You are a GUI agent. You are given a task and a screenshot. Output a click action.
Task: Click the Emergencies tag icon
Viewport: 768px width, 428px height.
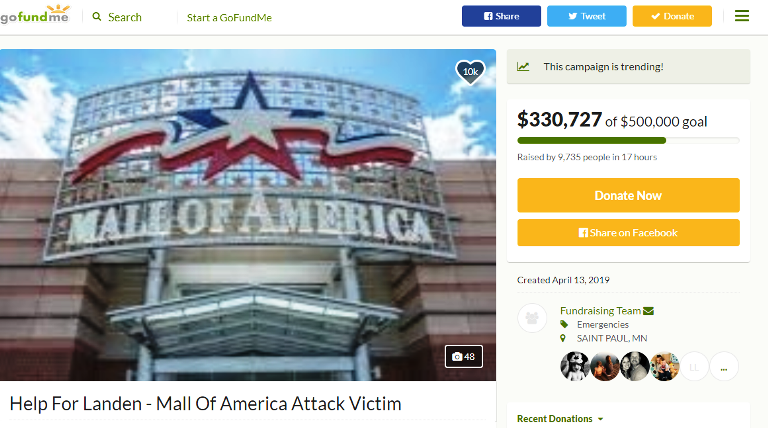click(x=564, y=324)
